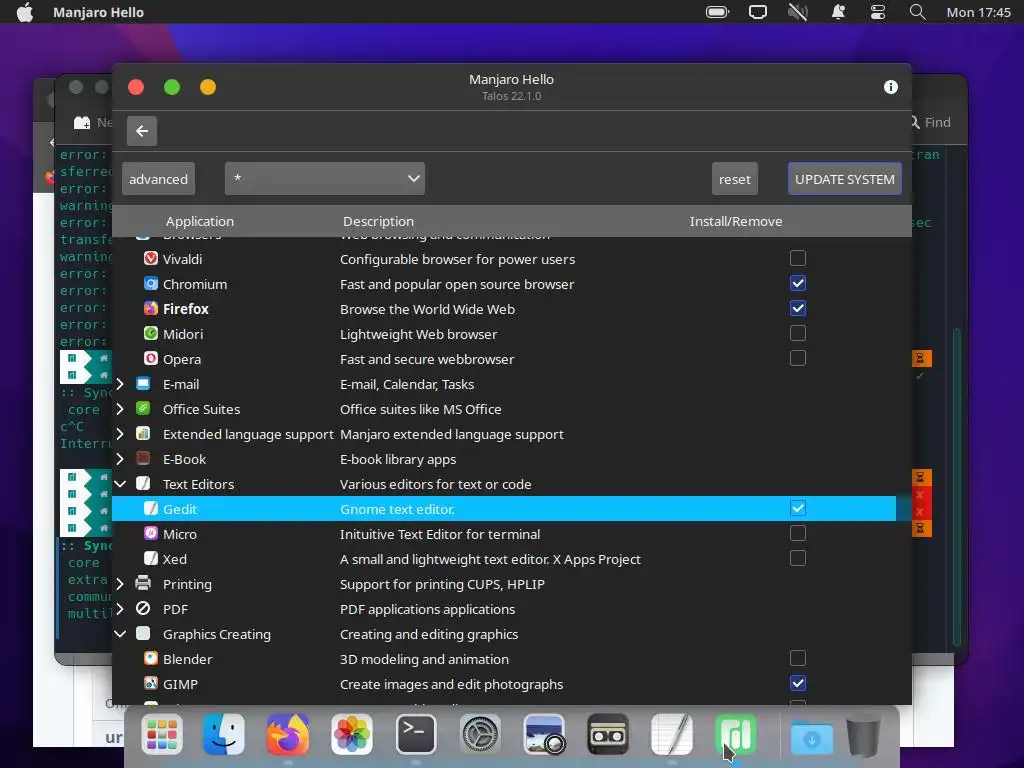Screen dimensions: 1024x768
Task: Open the system settings gear in dock
Action: coord(480,735)
